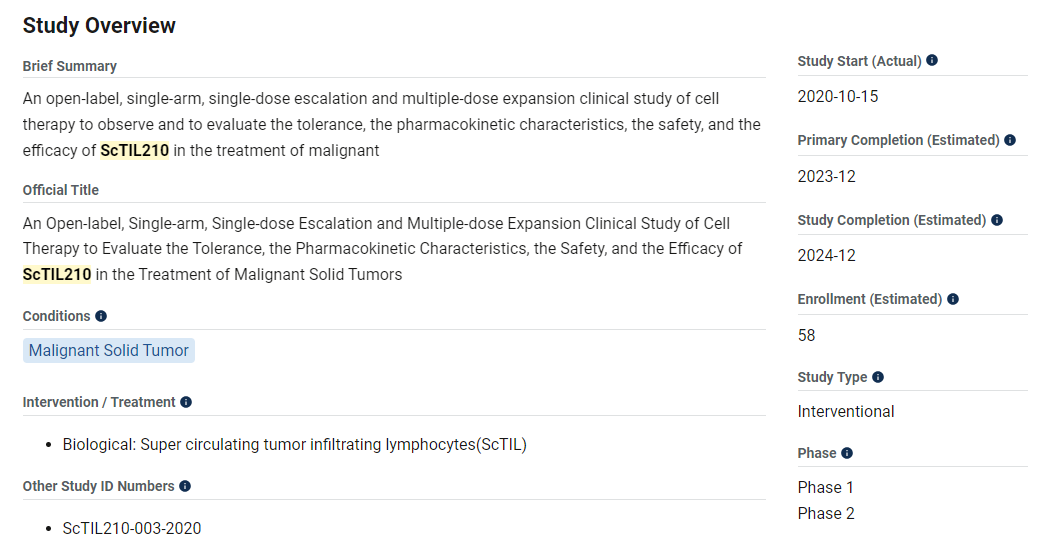The height and width of the screenshot is (559, 1048).
Task: Click the ScTIL210-003-2020 study ID
Action: pos(132,528)
